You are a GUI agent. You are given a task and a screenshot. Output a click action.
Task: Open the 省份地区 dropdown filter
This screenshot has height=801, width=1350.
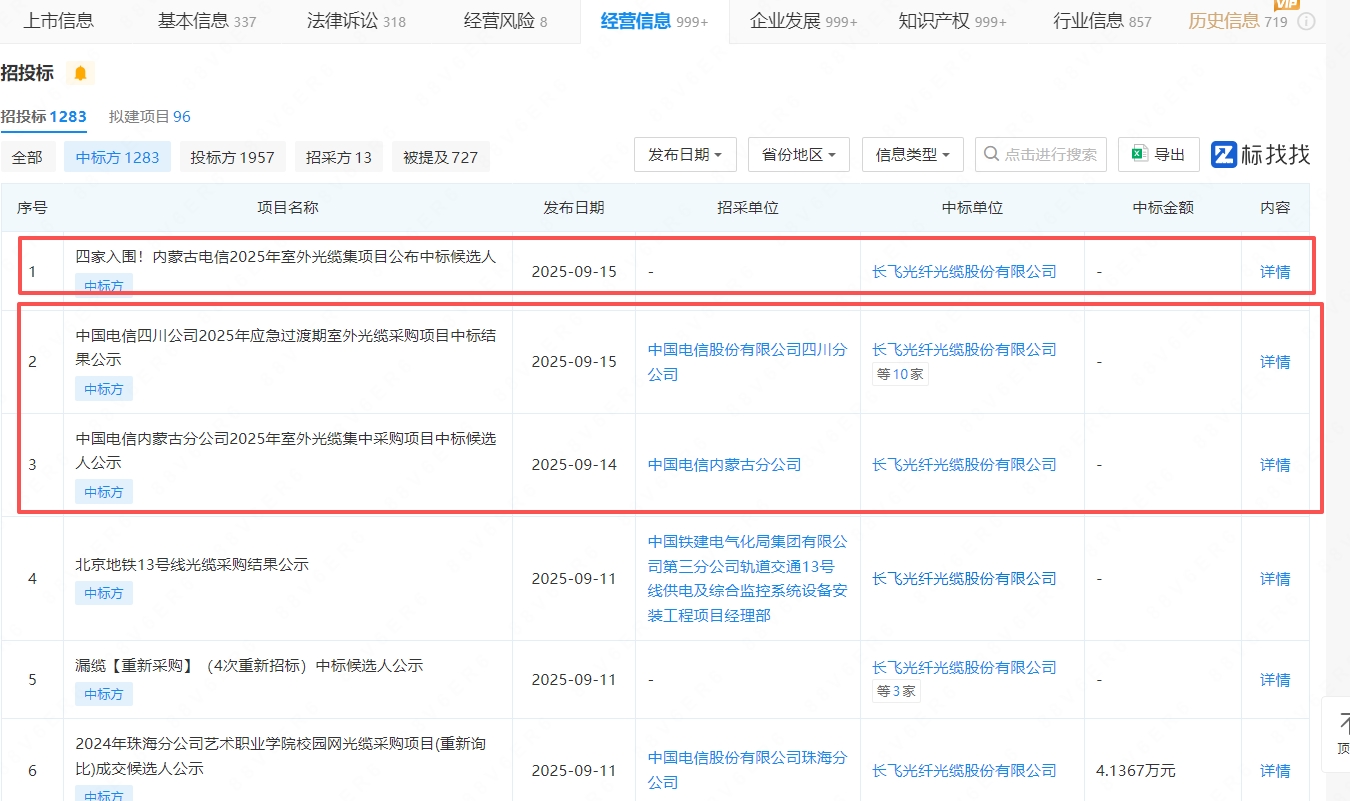(x=799, y=155)
